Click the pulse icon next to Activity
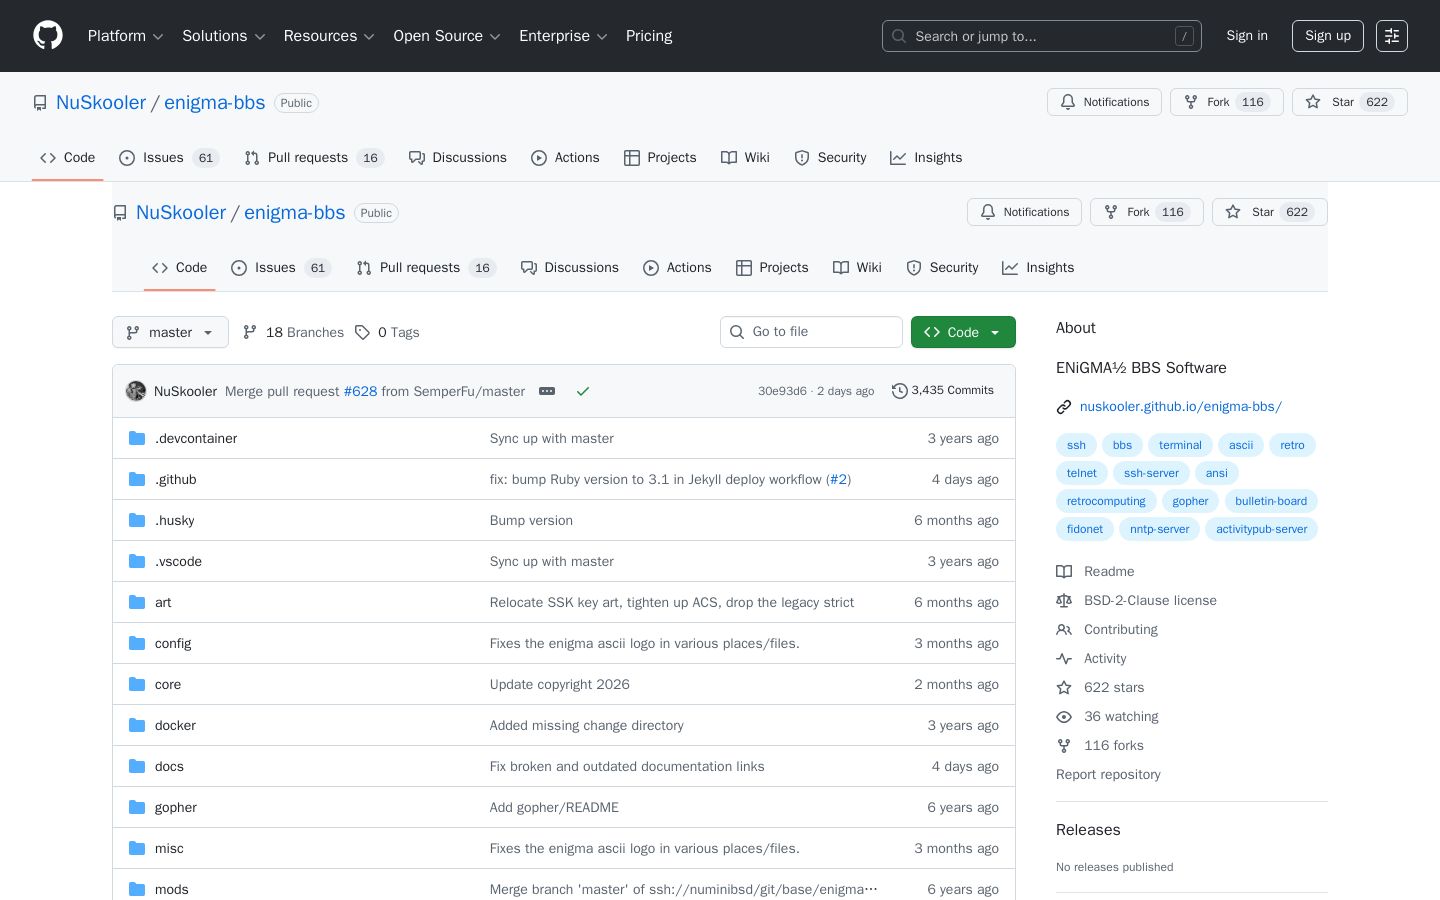The image size is (1440, 900). [x=1064, y=659]
